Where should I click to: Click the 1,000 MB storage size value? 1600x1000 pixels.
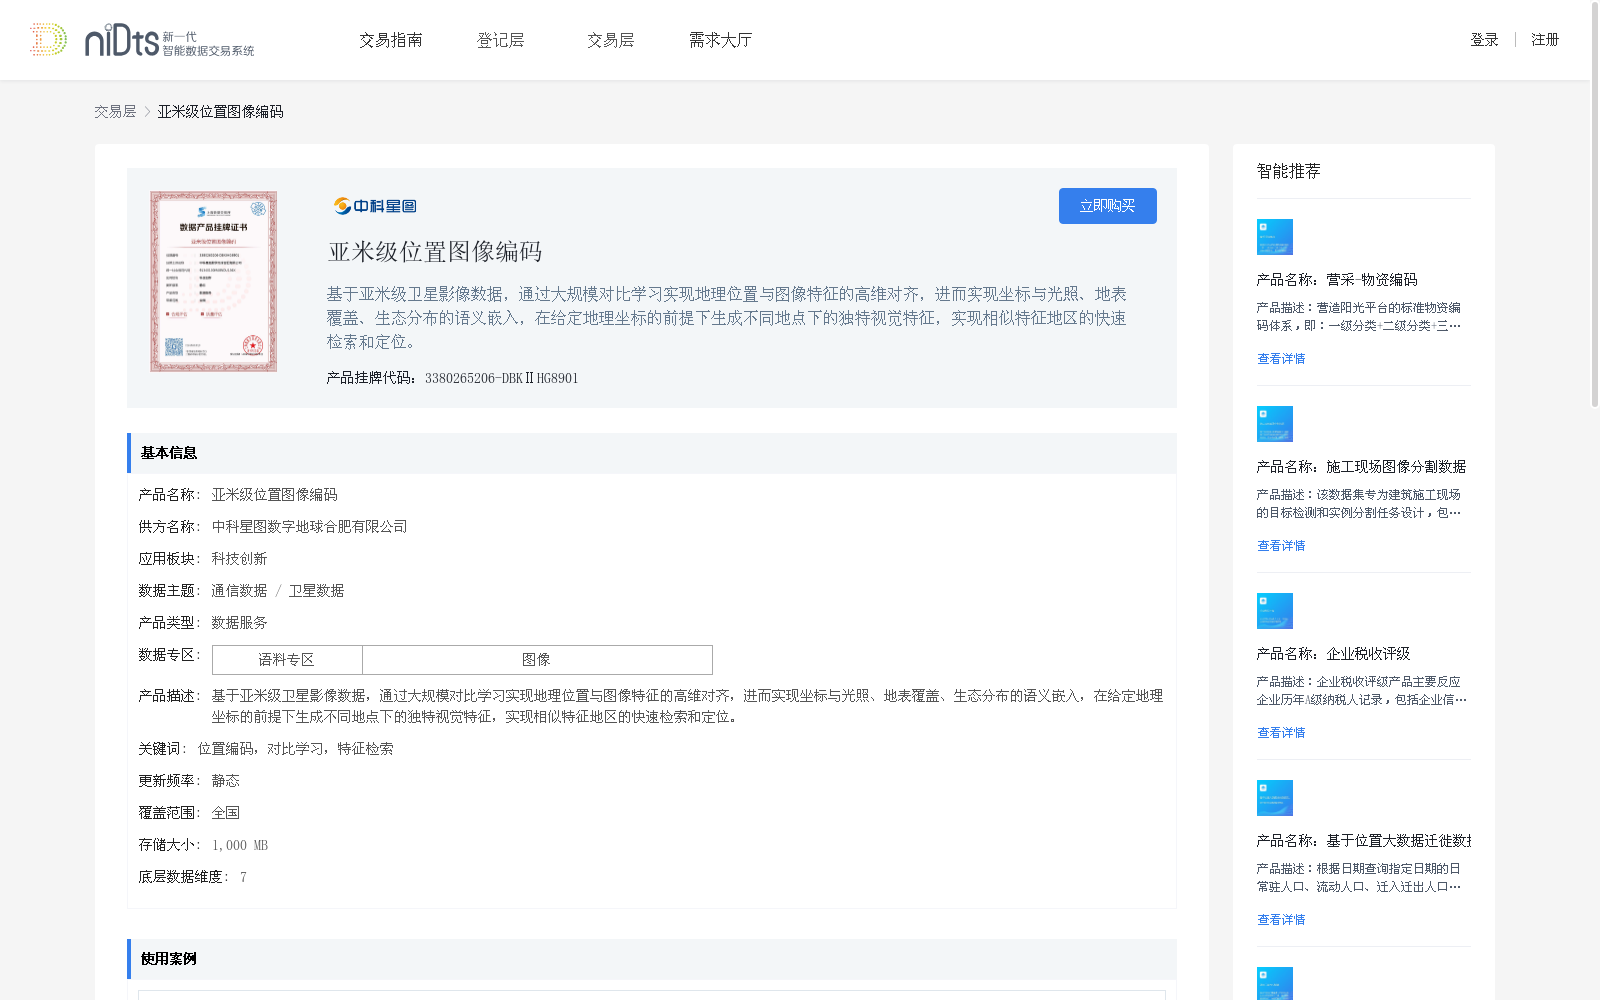coord(240,845)
